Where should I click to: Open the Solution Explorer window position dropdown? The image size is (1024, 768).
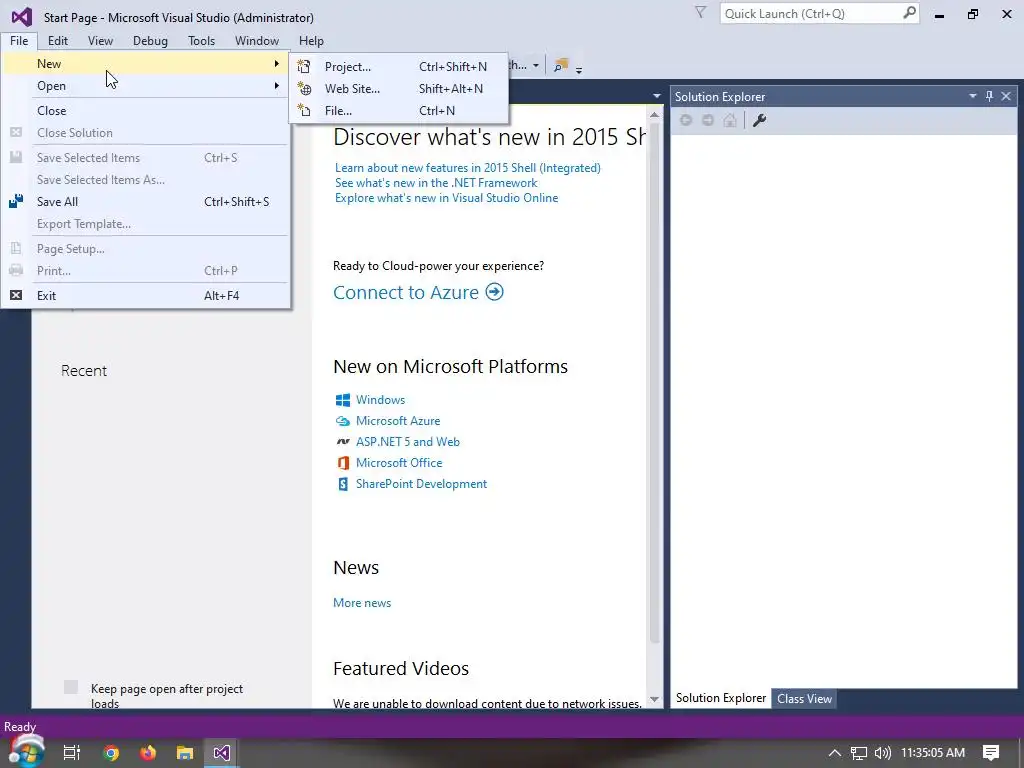click(972, 96)
